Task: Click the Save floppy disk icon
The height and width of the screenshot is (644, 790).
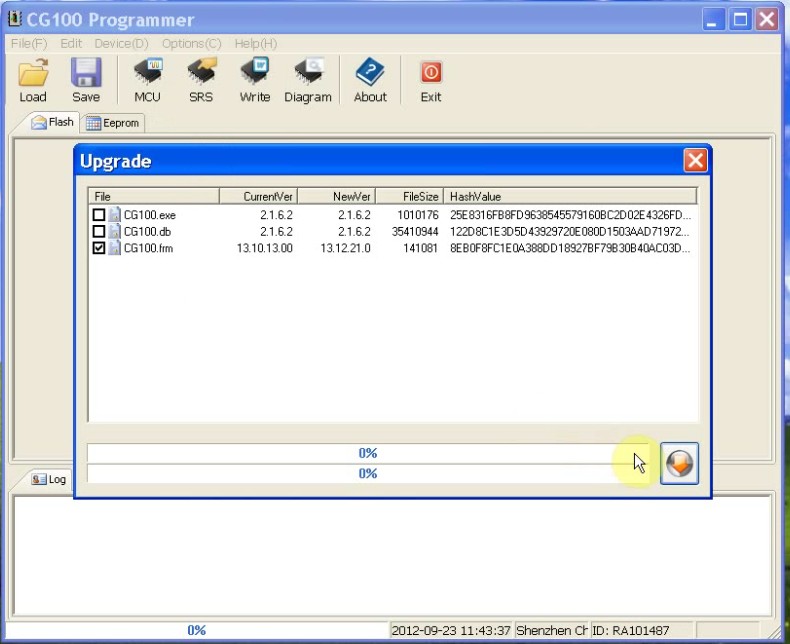Action: click(86, 73)
